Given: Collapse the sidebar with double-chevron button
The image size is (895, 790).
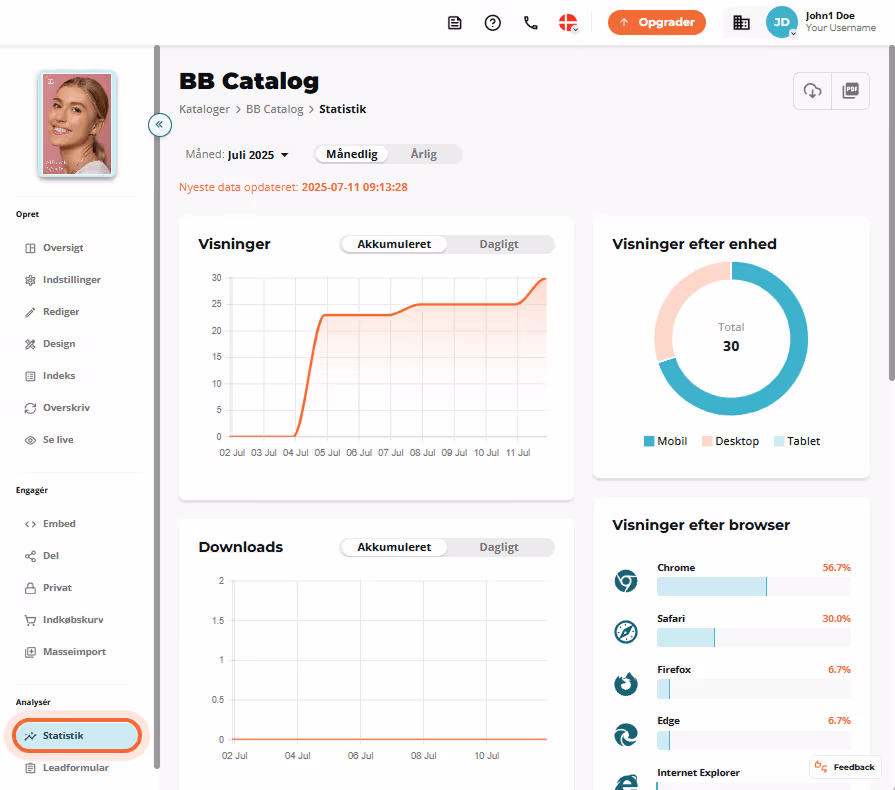Looking at the screenshot, I should 160,124.
